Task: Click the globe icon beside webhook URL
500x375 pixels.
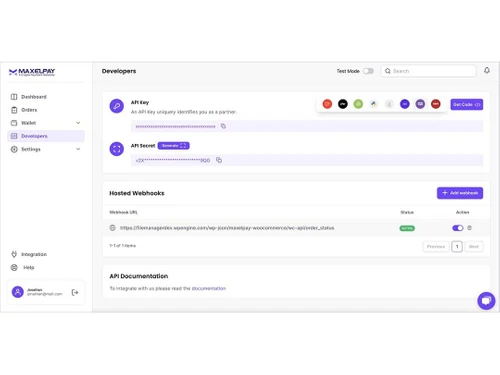Action: (x=112, y=228)
